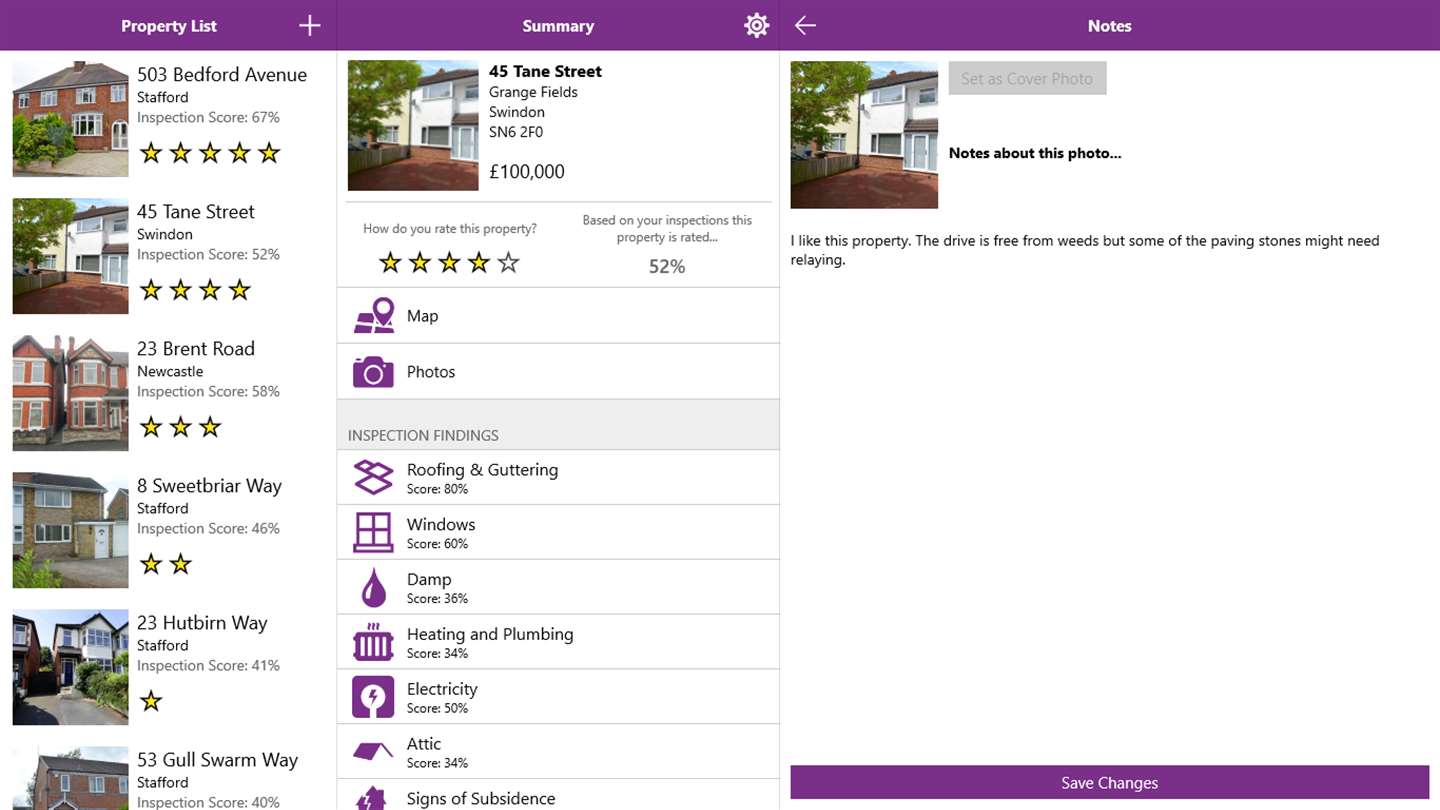
Task: Click Inspection Score: 41% text
Action: 208,665
